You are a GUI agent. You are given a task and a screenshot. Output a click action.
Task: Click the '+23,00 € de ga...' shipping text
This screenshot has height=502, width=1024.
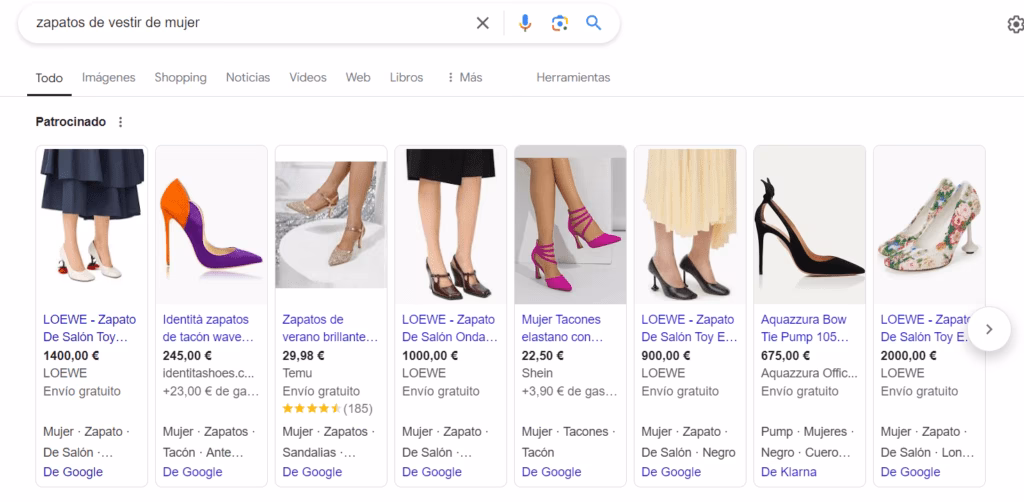210,392
